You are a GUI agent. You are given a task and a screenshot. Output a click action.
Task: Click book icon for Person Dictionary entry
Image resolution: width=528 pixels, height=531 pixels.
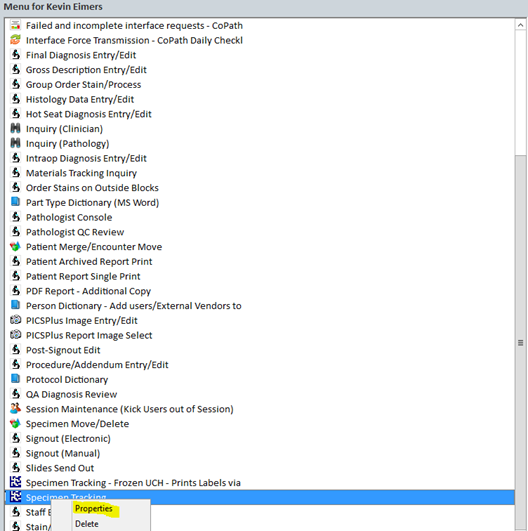tap(15, 305)
